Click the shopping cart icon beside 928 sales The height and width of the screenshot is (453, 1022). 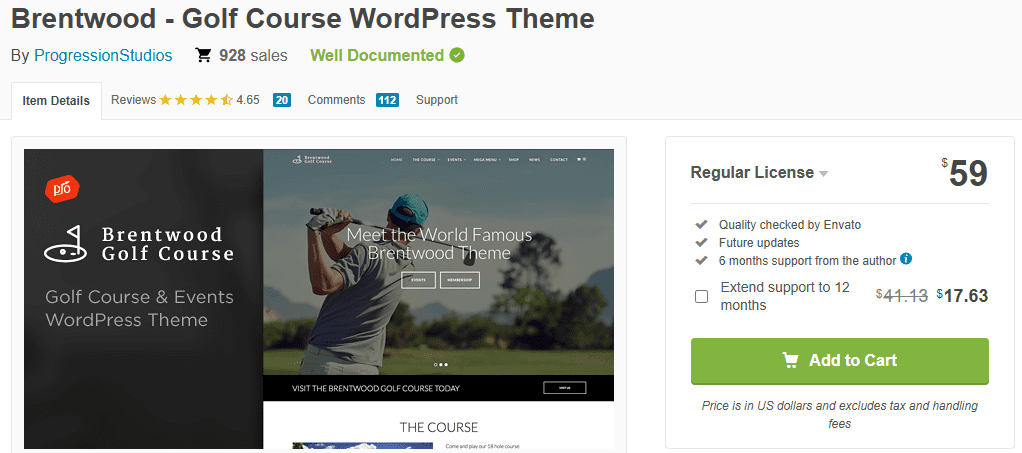click(x=203, y=55)
